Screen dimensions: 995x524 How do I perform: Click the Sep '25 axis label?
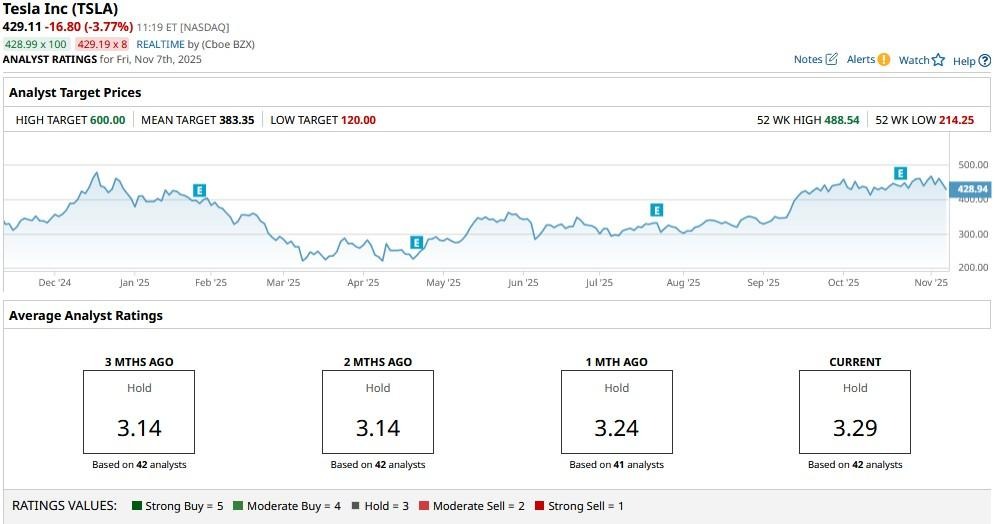pos(763,283)
